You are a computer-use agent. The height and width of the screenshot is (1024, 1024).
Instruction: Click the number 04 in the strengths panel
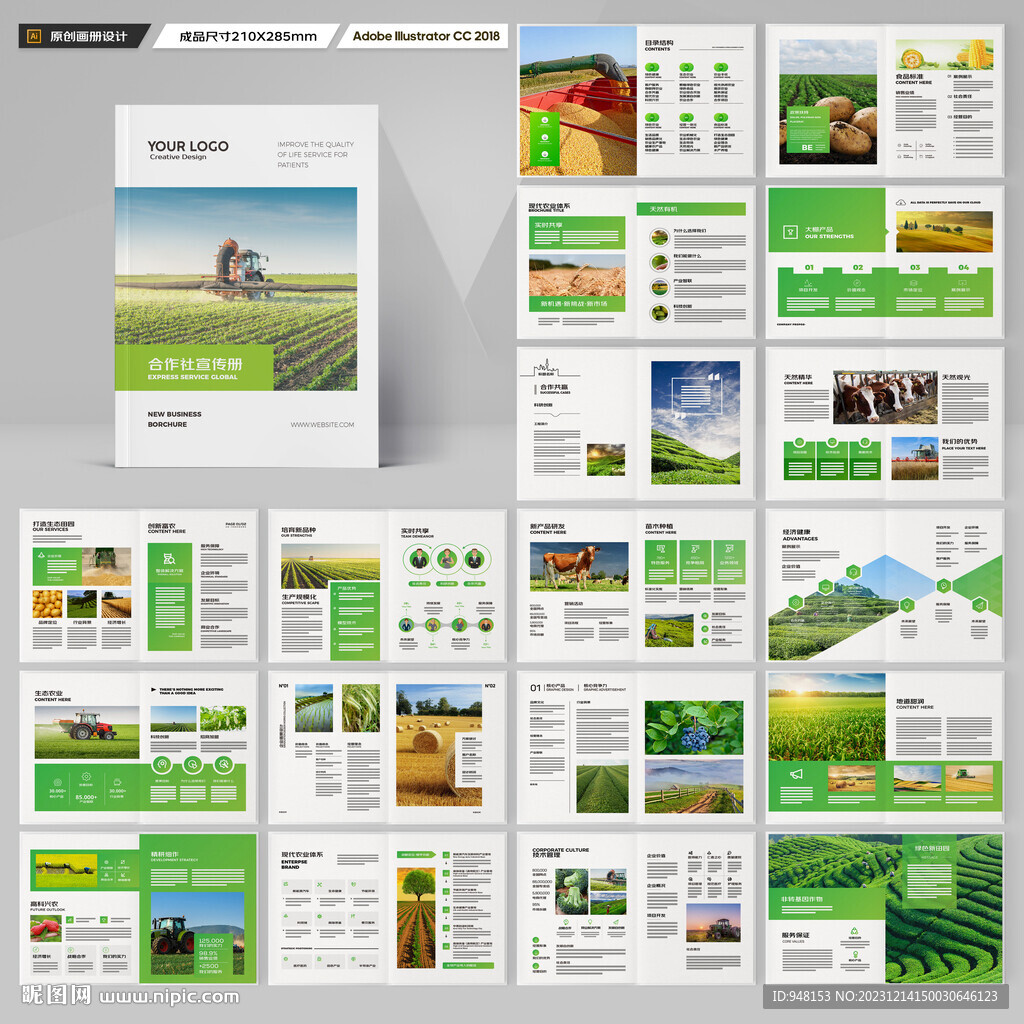[x=963, y=267]
